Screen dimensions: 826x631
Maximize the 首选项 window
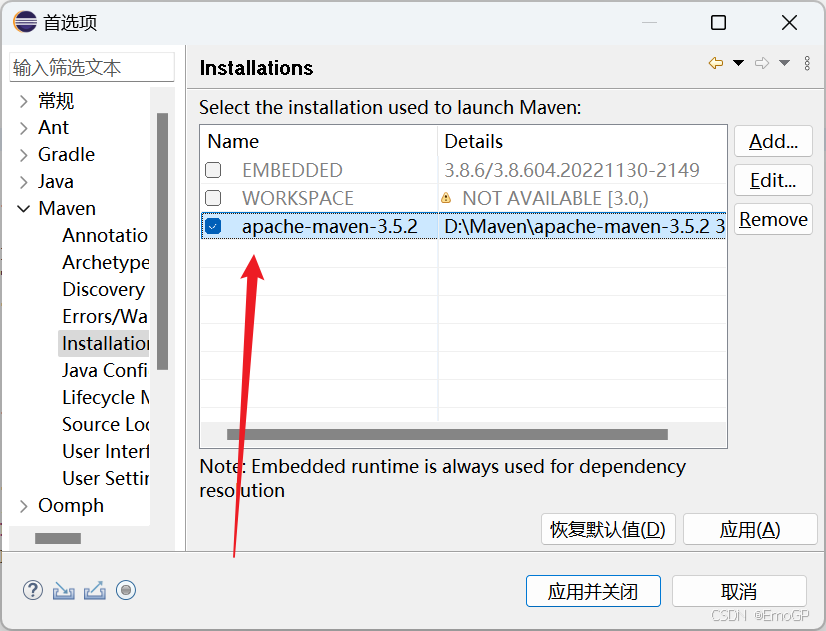tap(718, 23)
